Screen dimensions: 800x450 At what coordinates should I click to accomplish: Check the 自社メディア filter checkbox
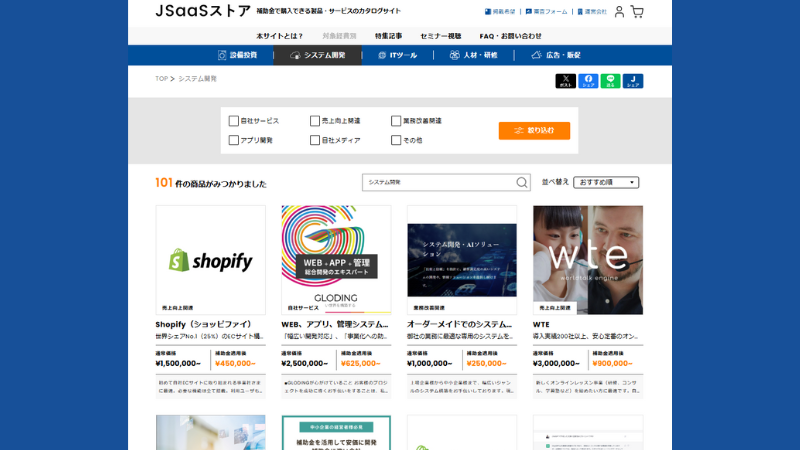(314, 140)
